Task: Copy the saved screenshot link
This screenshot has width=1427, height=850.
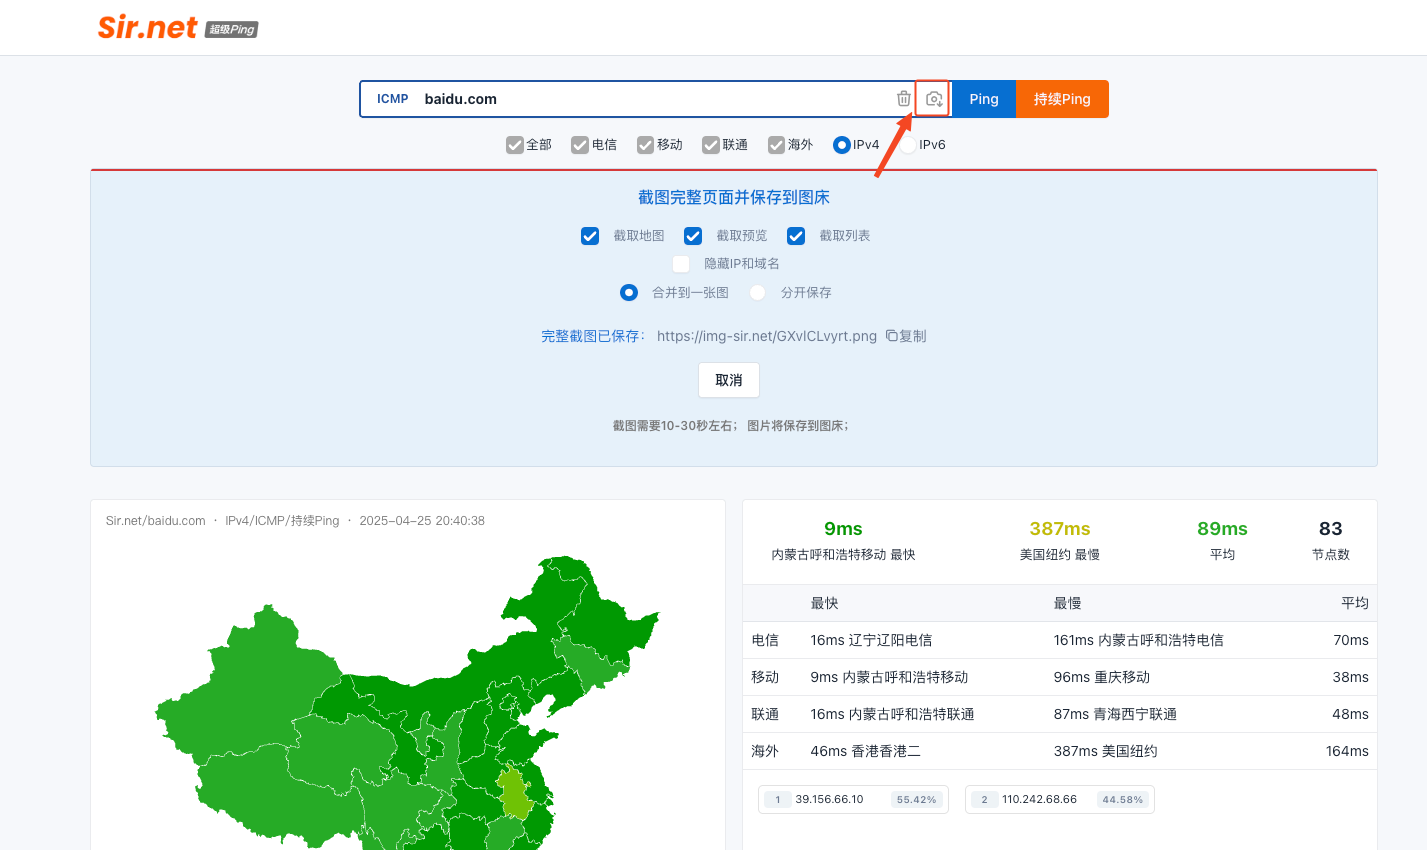Action: [906, 336]
